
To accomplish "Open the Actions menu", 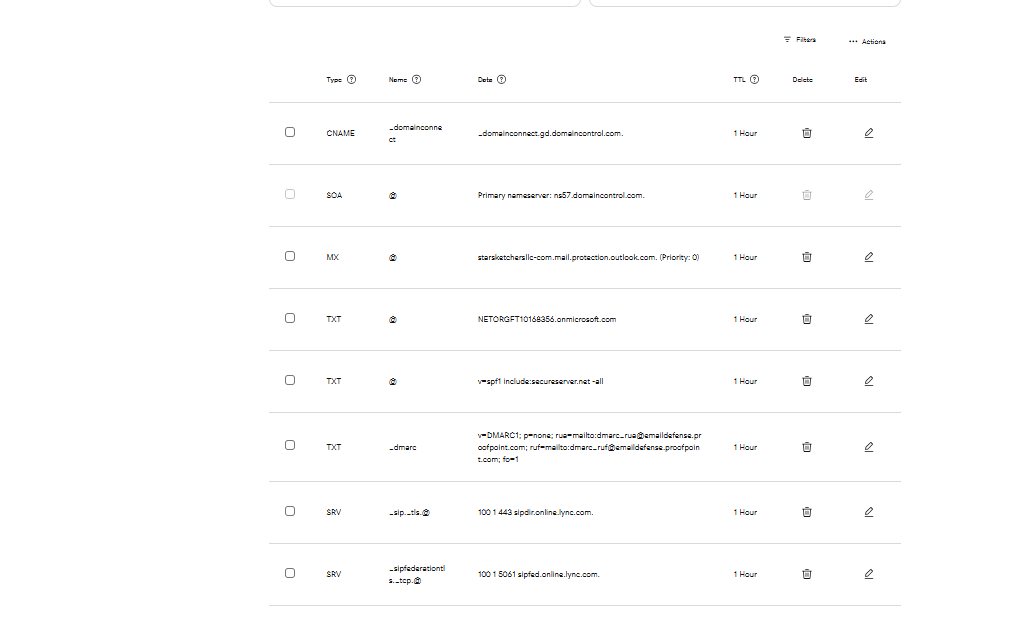I will 866,42.
